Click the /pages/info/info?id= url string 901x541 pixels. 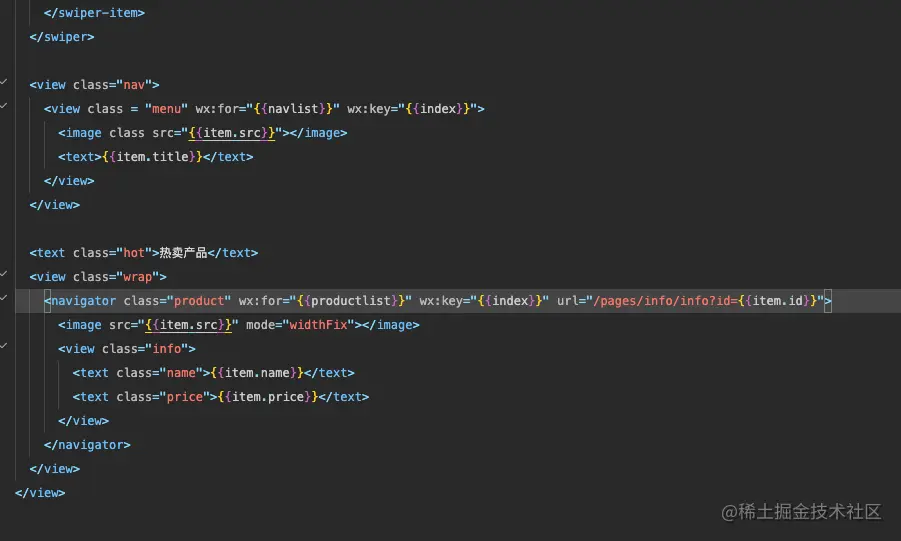coord(665,301)
